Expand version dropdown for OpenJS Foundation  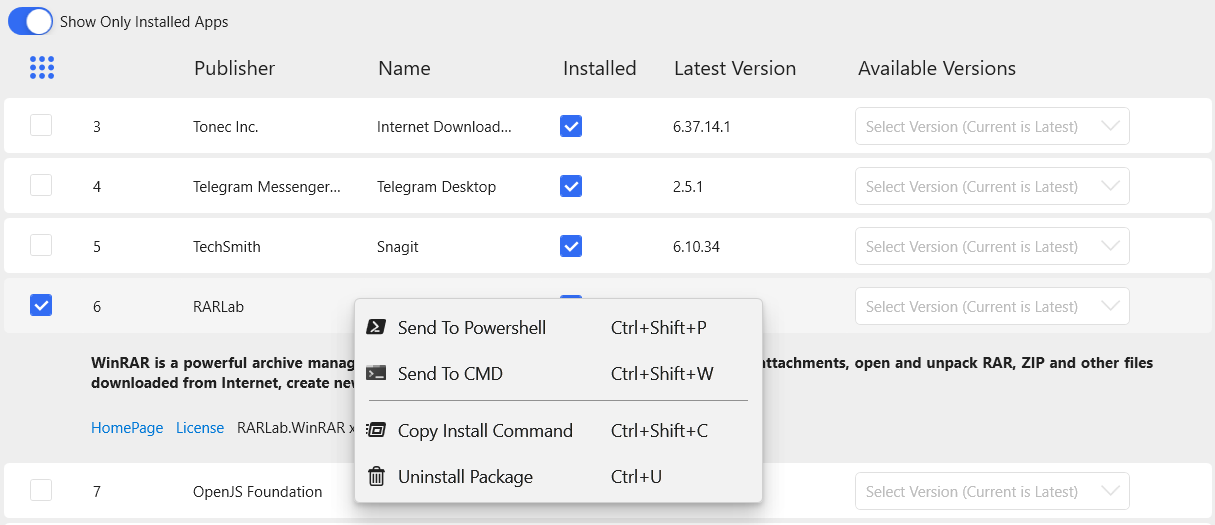pos(992,491)
